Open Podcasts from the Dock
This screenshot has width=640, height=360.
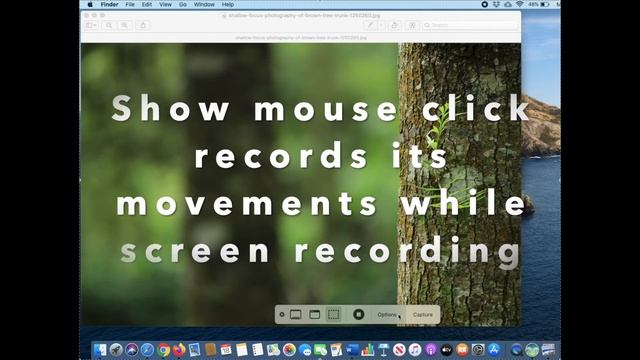click(431, 350)
